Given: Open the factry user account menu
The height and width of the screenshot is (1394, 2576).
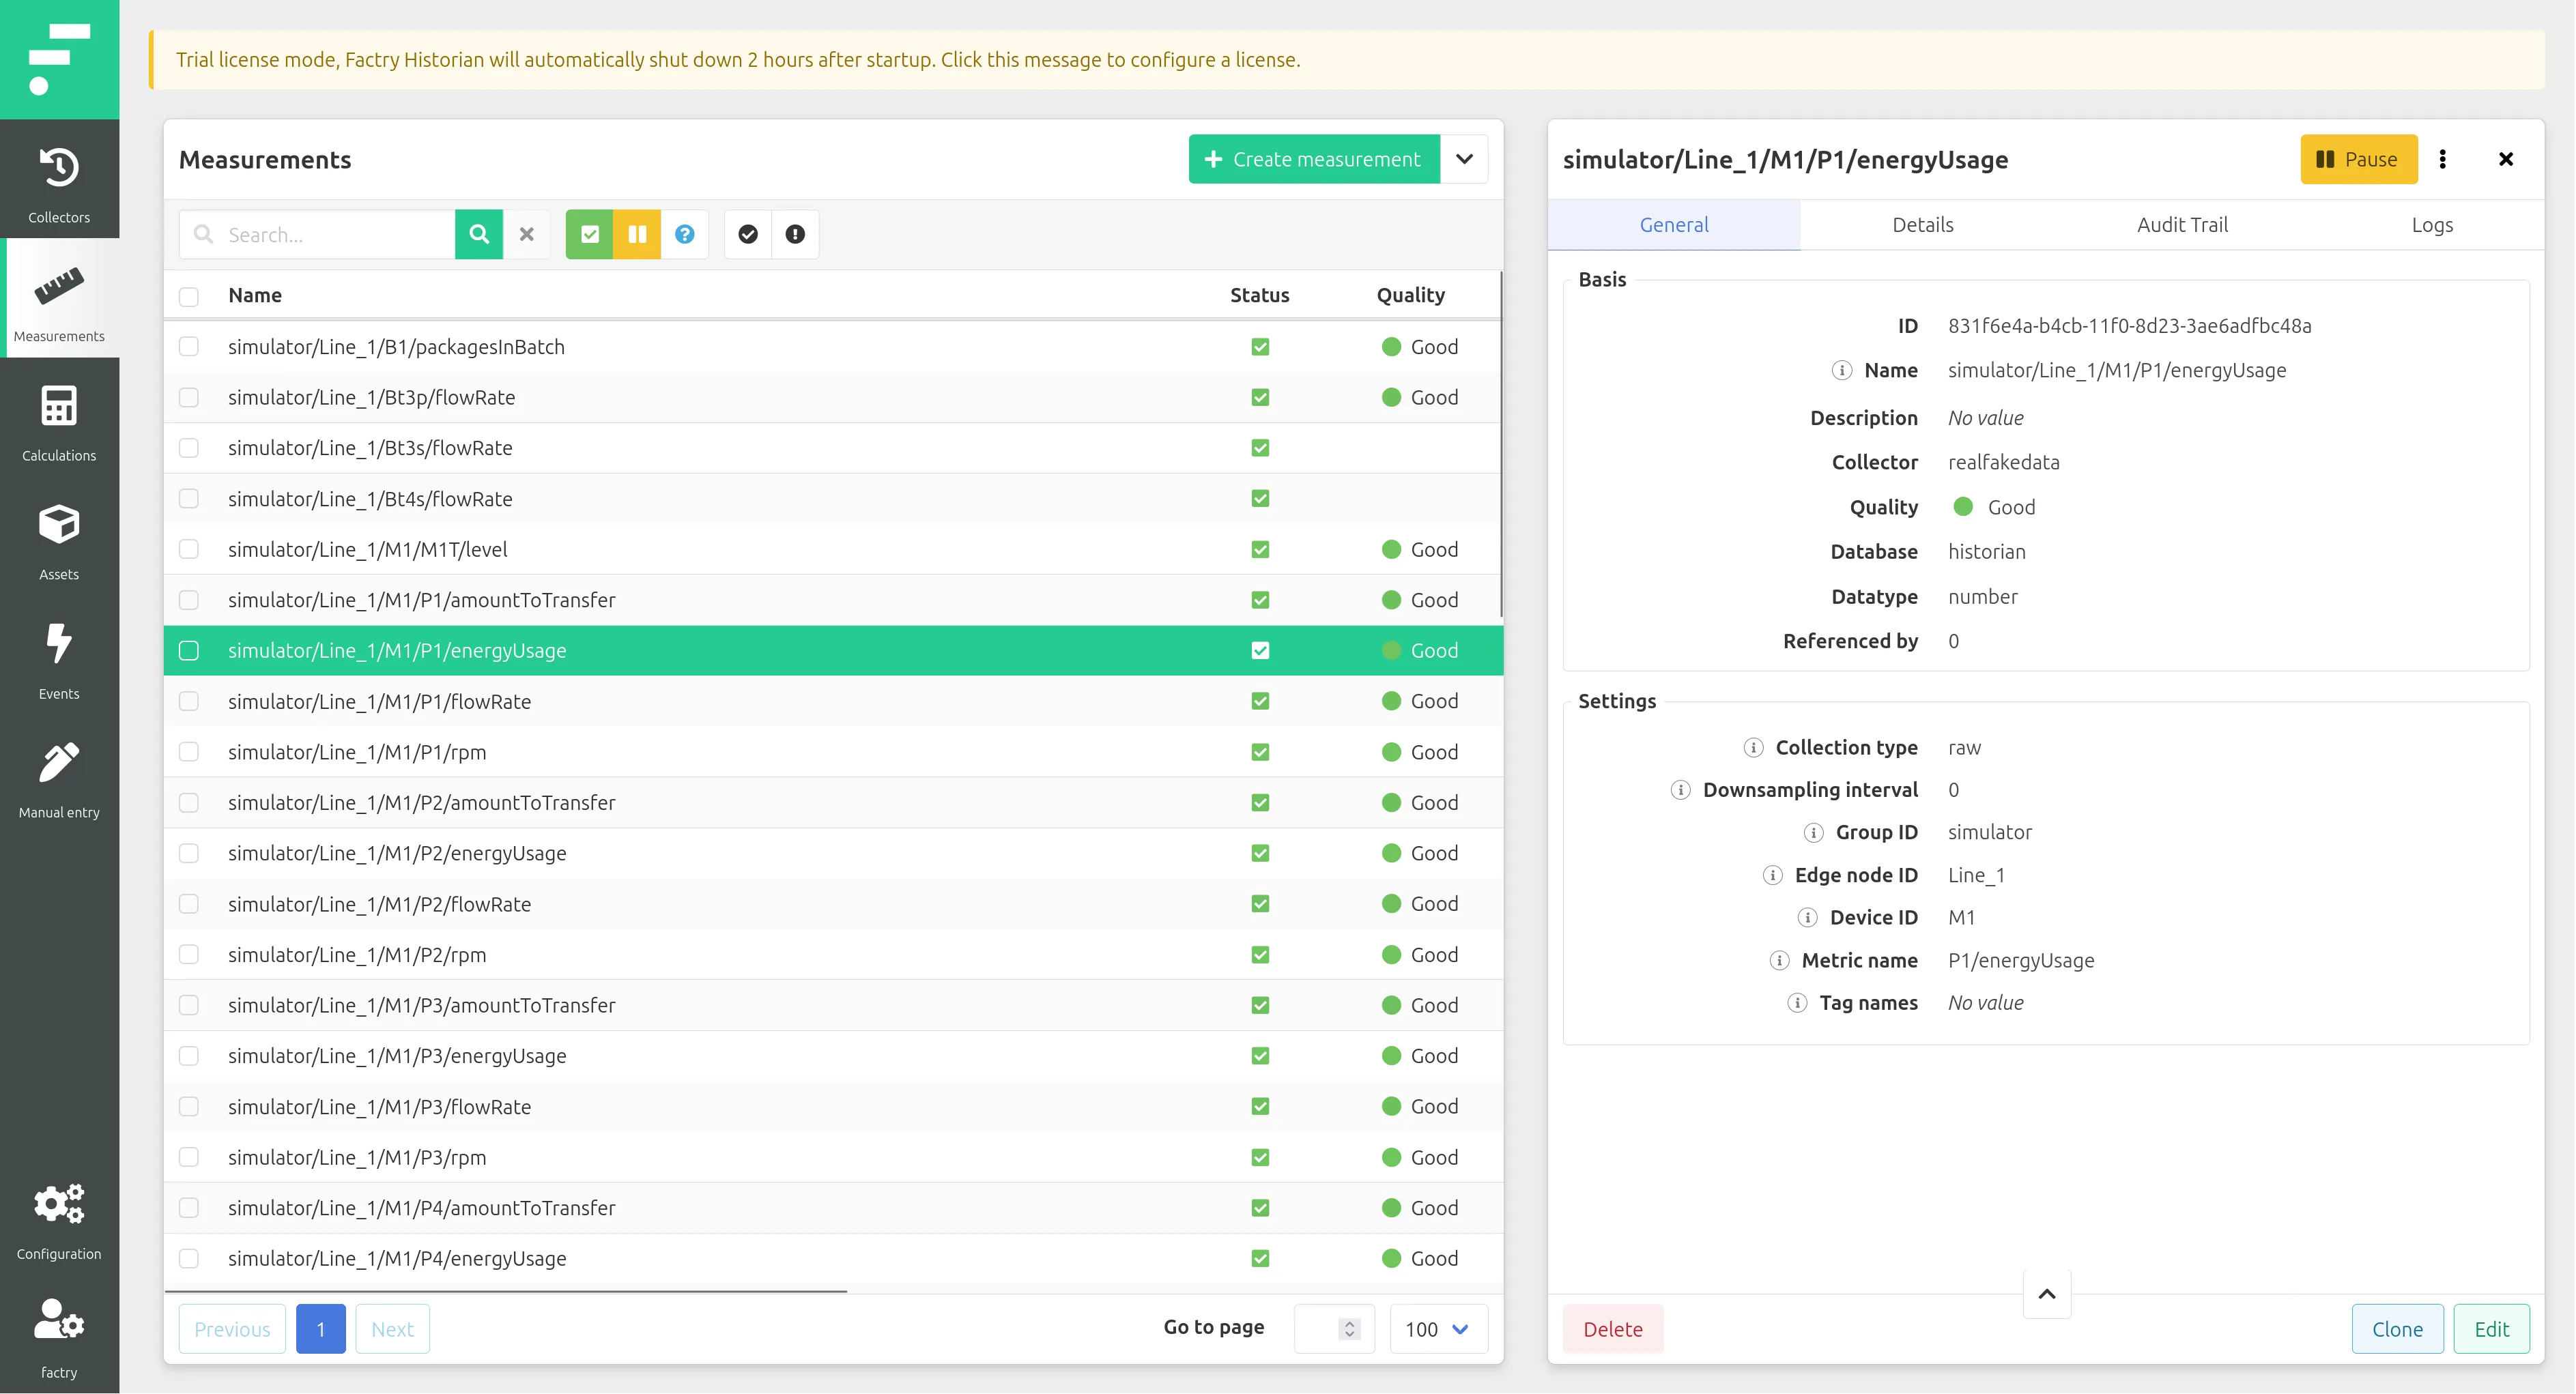Looking at the screenshot, I should tap(59, 1335).
